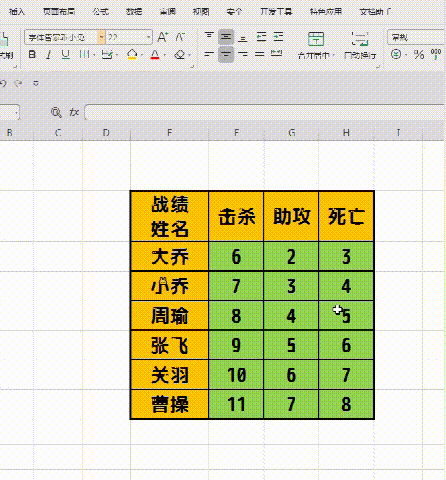Select column F header
Image resolution: width=446 pixels, height=480 pixels.
[236, 133]
